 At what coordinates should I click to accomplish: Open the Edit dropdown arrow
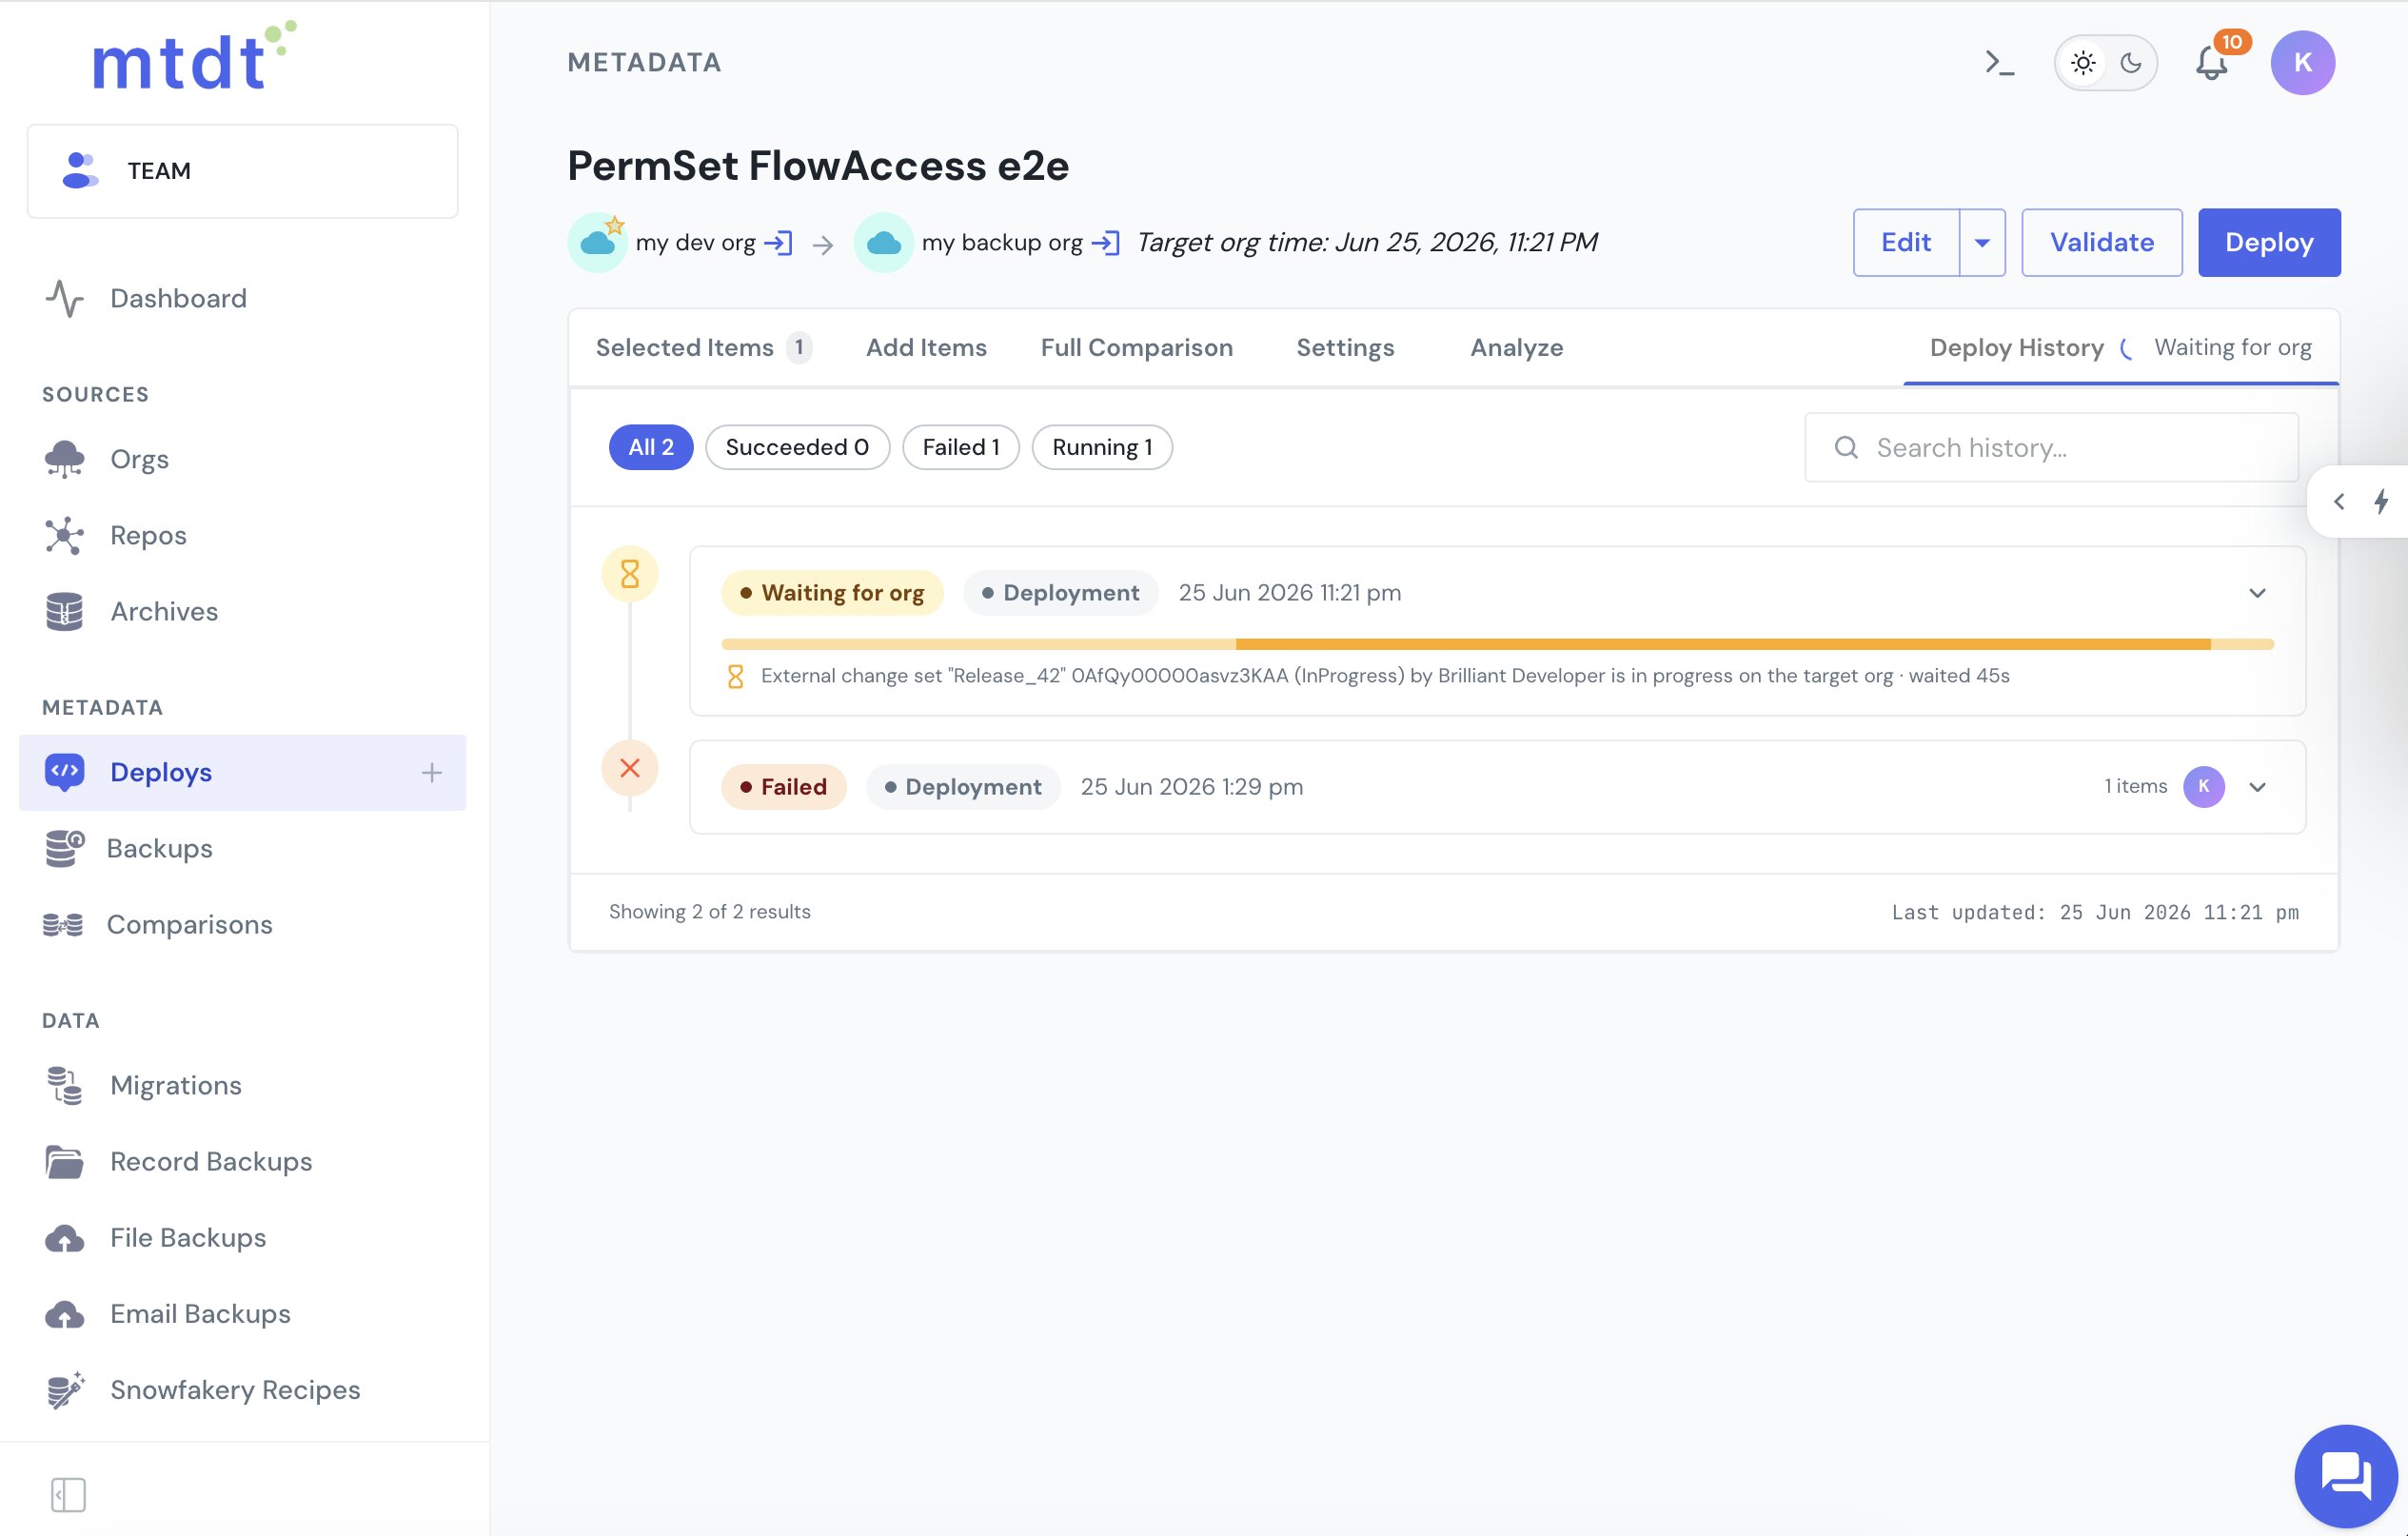coord(1982,243)
